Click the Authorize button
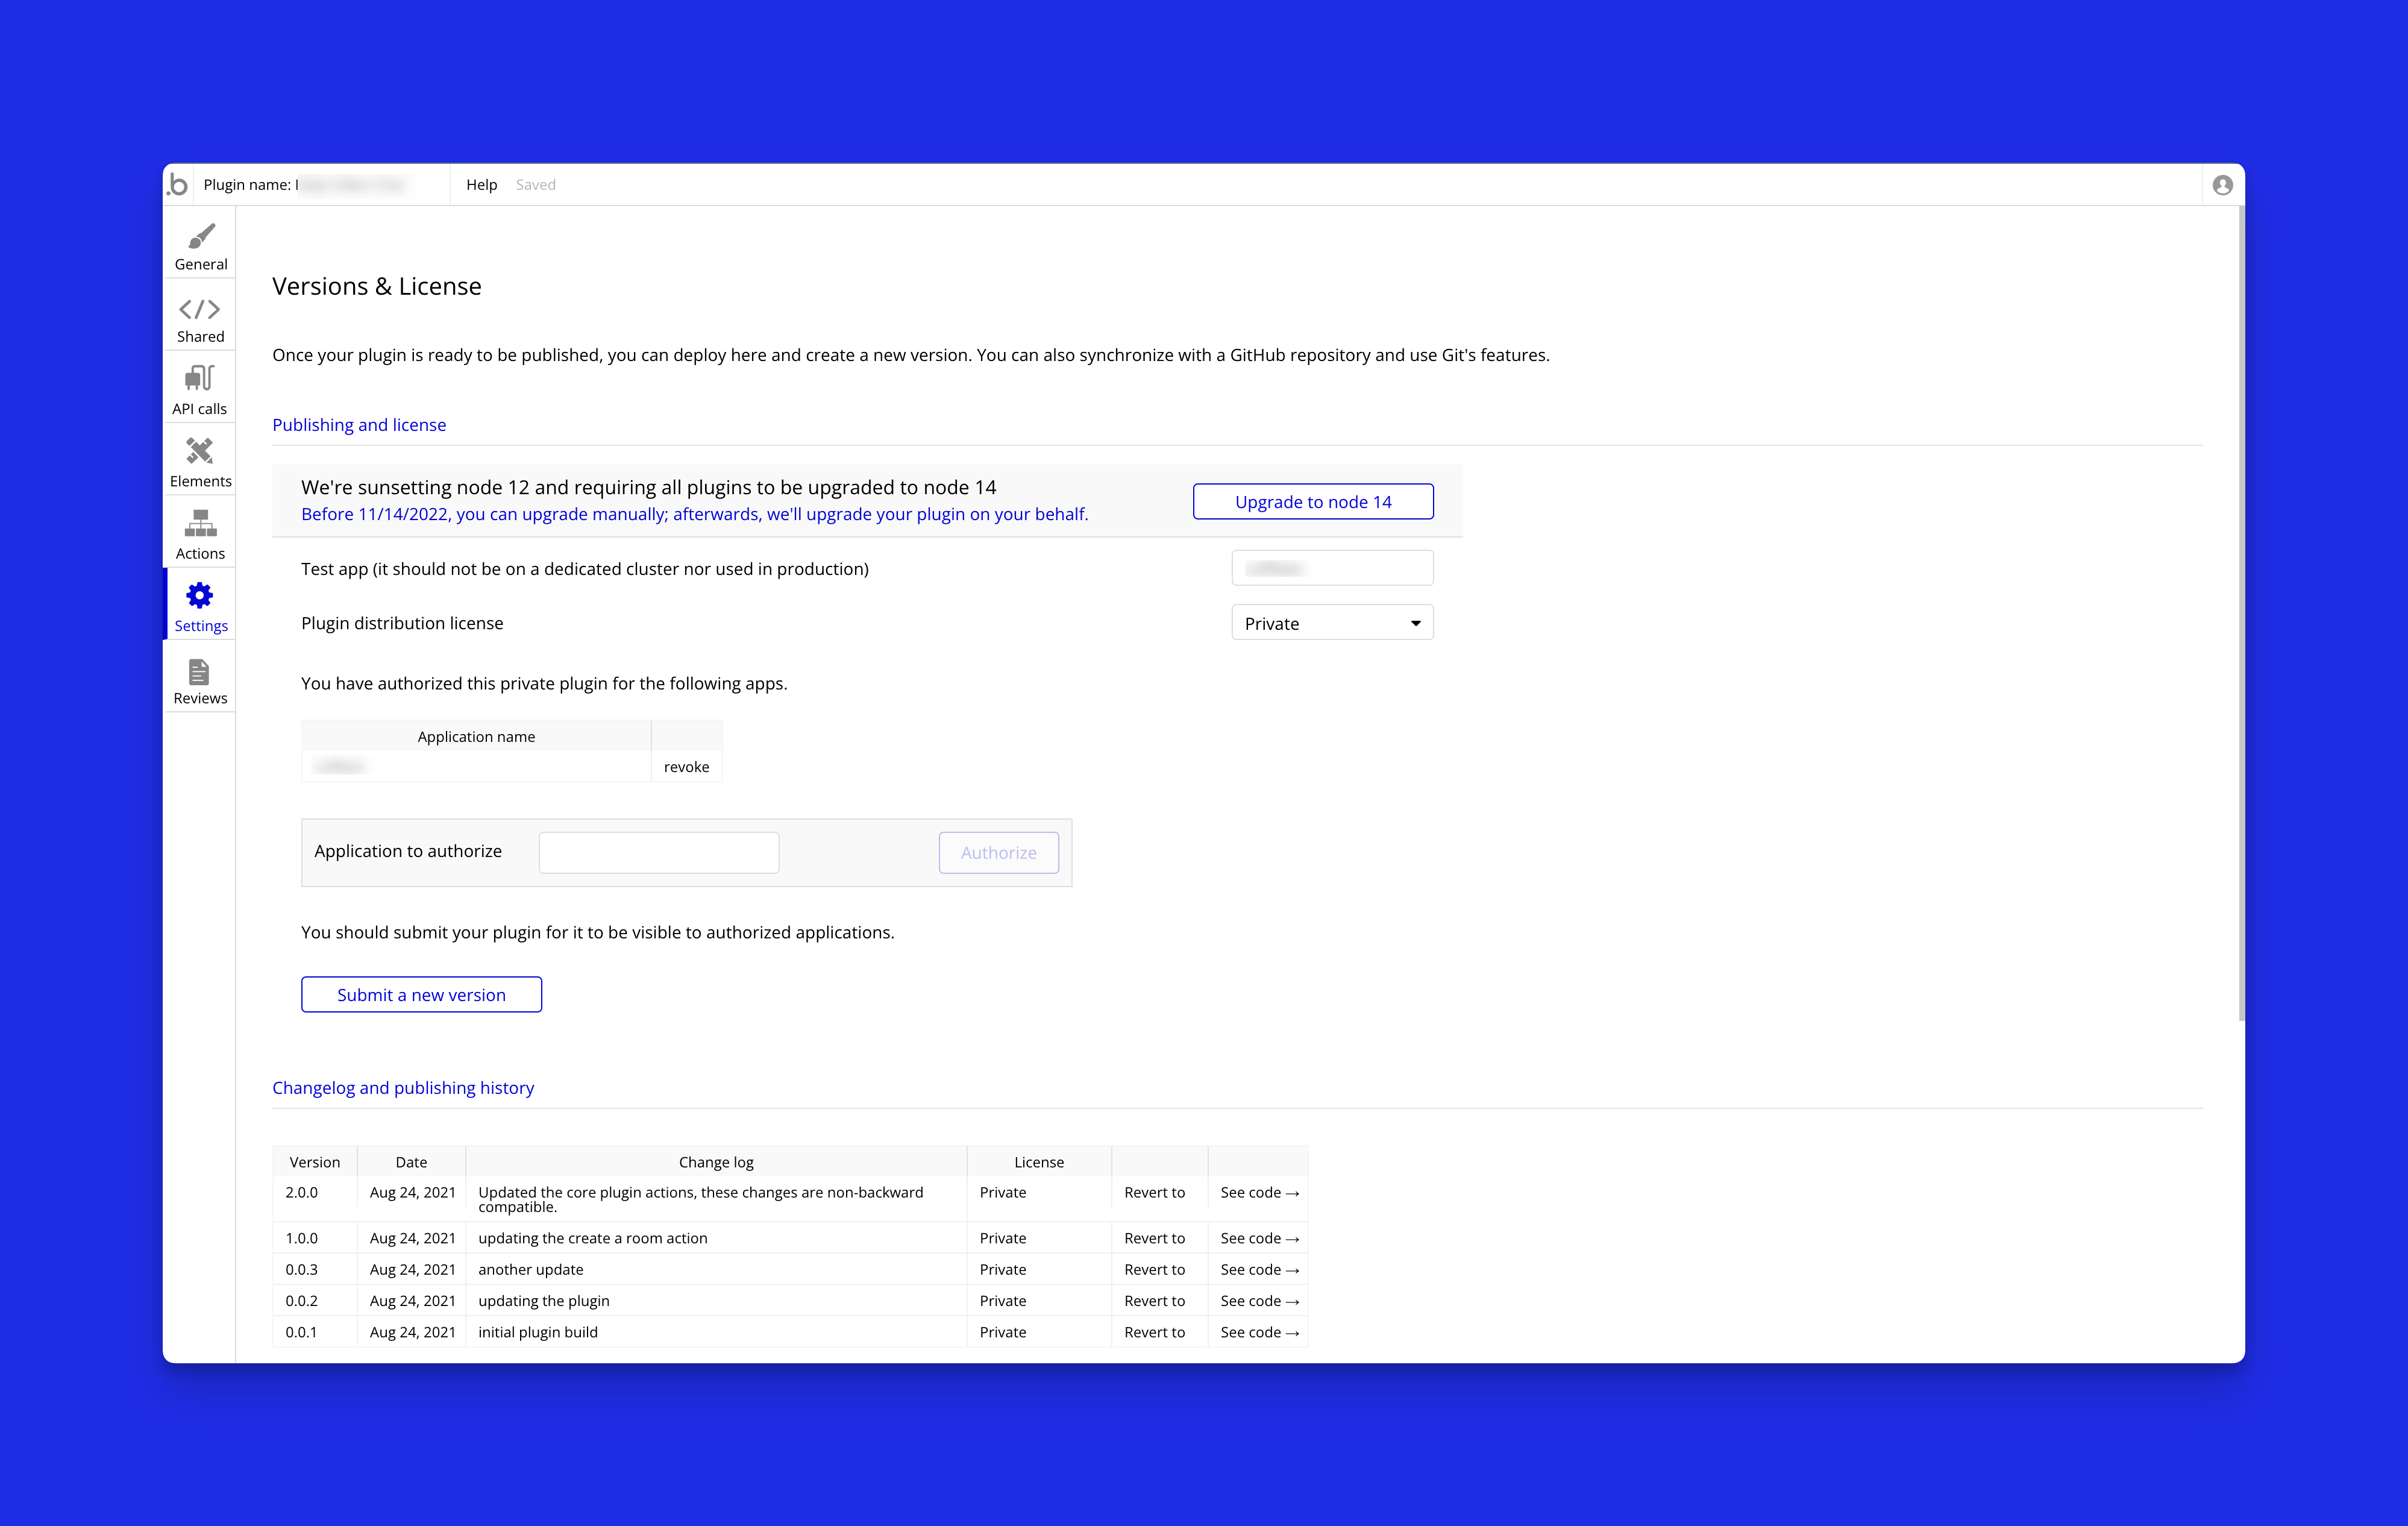 [998, 853]
